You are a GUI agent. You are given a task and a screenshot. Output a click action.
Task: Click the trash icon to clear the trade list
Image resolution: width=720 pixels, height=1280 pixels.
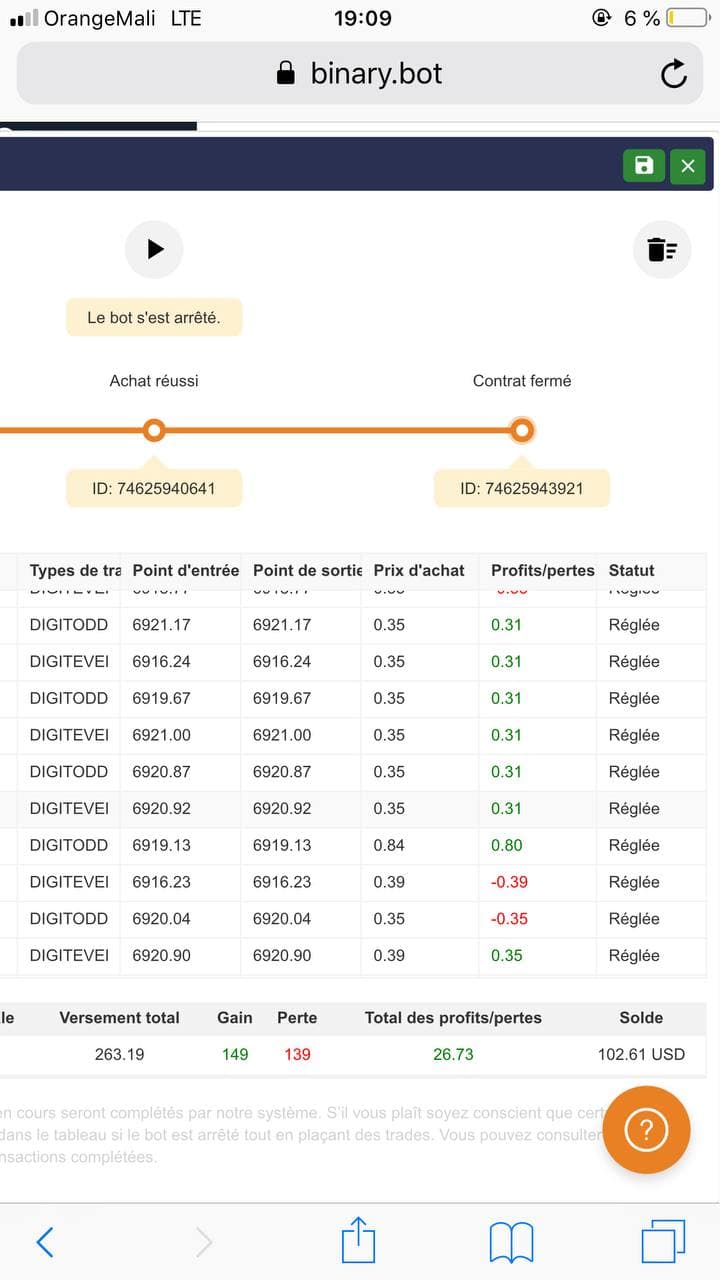661,249
